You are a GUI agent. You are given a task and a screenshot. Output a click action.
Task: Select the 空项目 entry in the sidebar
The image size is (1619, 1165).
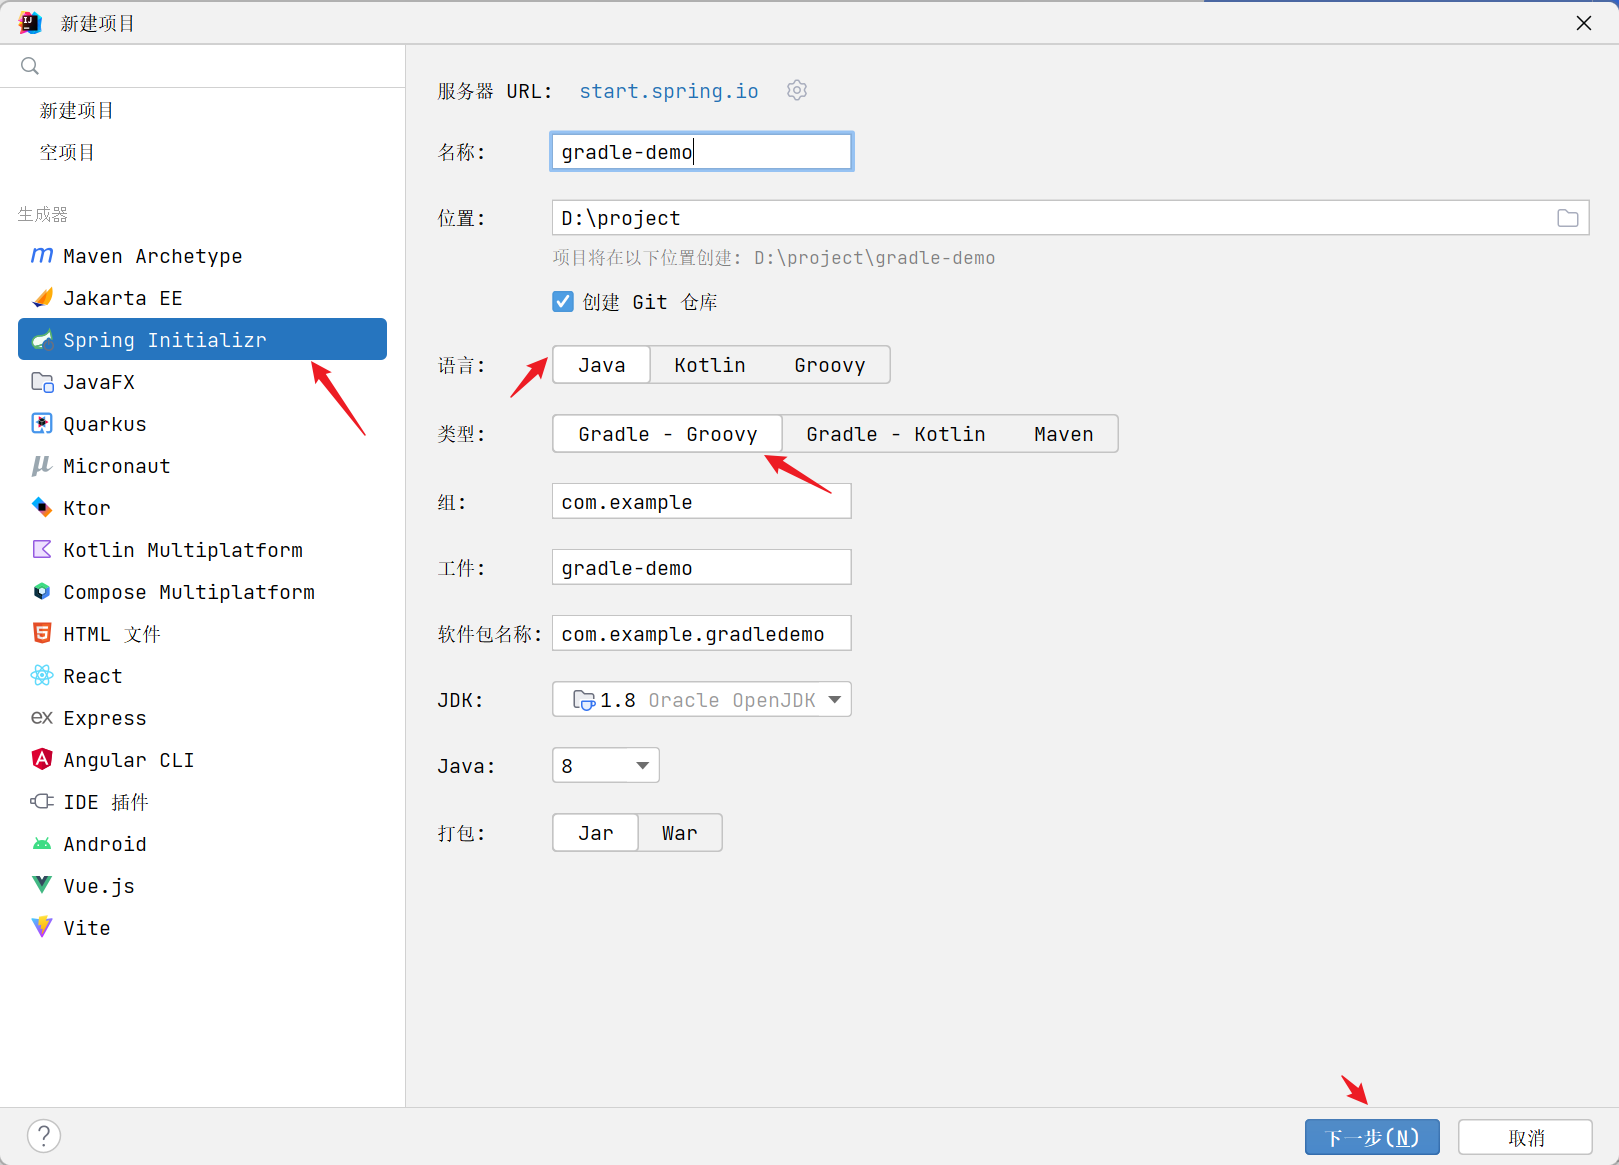tap(67, 151)
